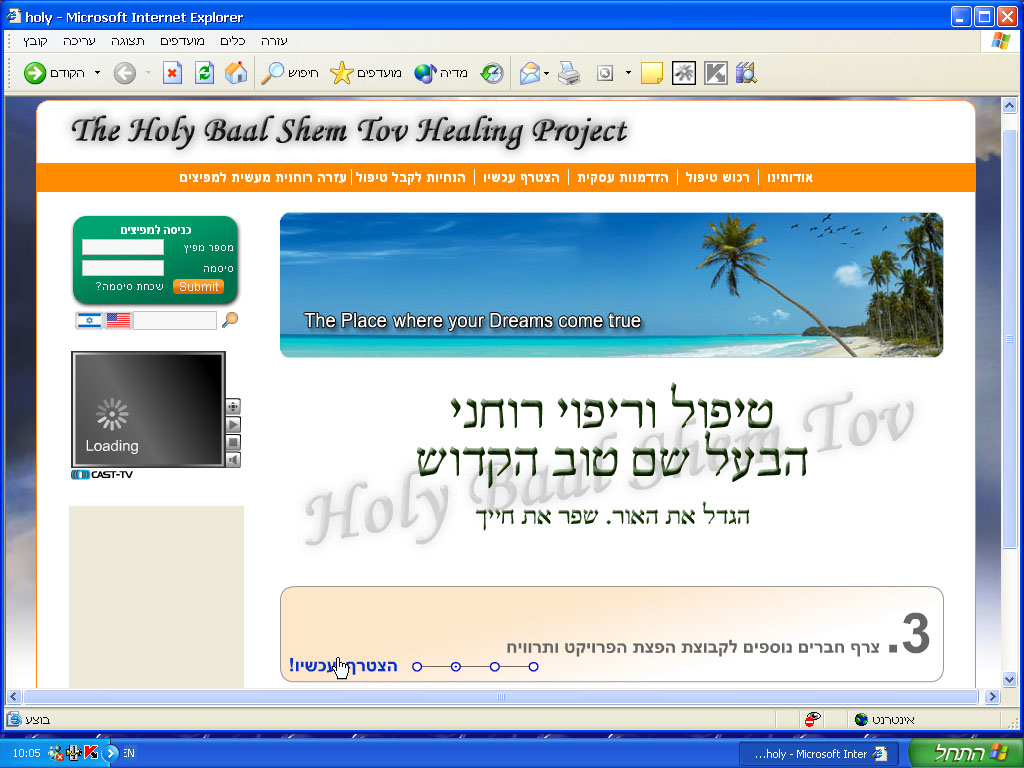This screenshot has height=768, width=1024.
Task: Stop page loading with red X icon
Action: tap(172, 73)
